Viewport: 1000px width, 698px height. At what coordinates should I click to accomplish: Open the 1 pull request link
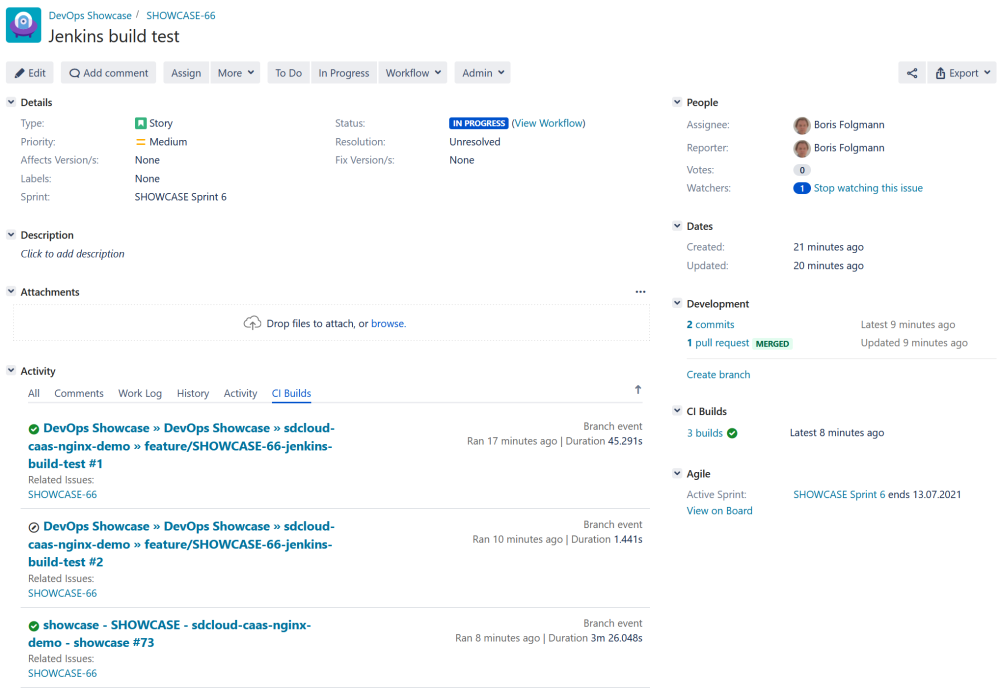[718, 343]
